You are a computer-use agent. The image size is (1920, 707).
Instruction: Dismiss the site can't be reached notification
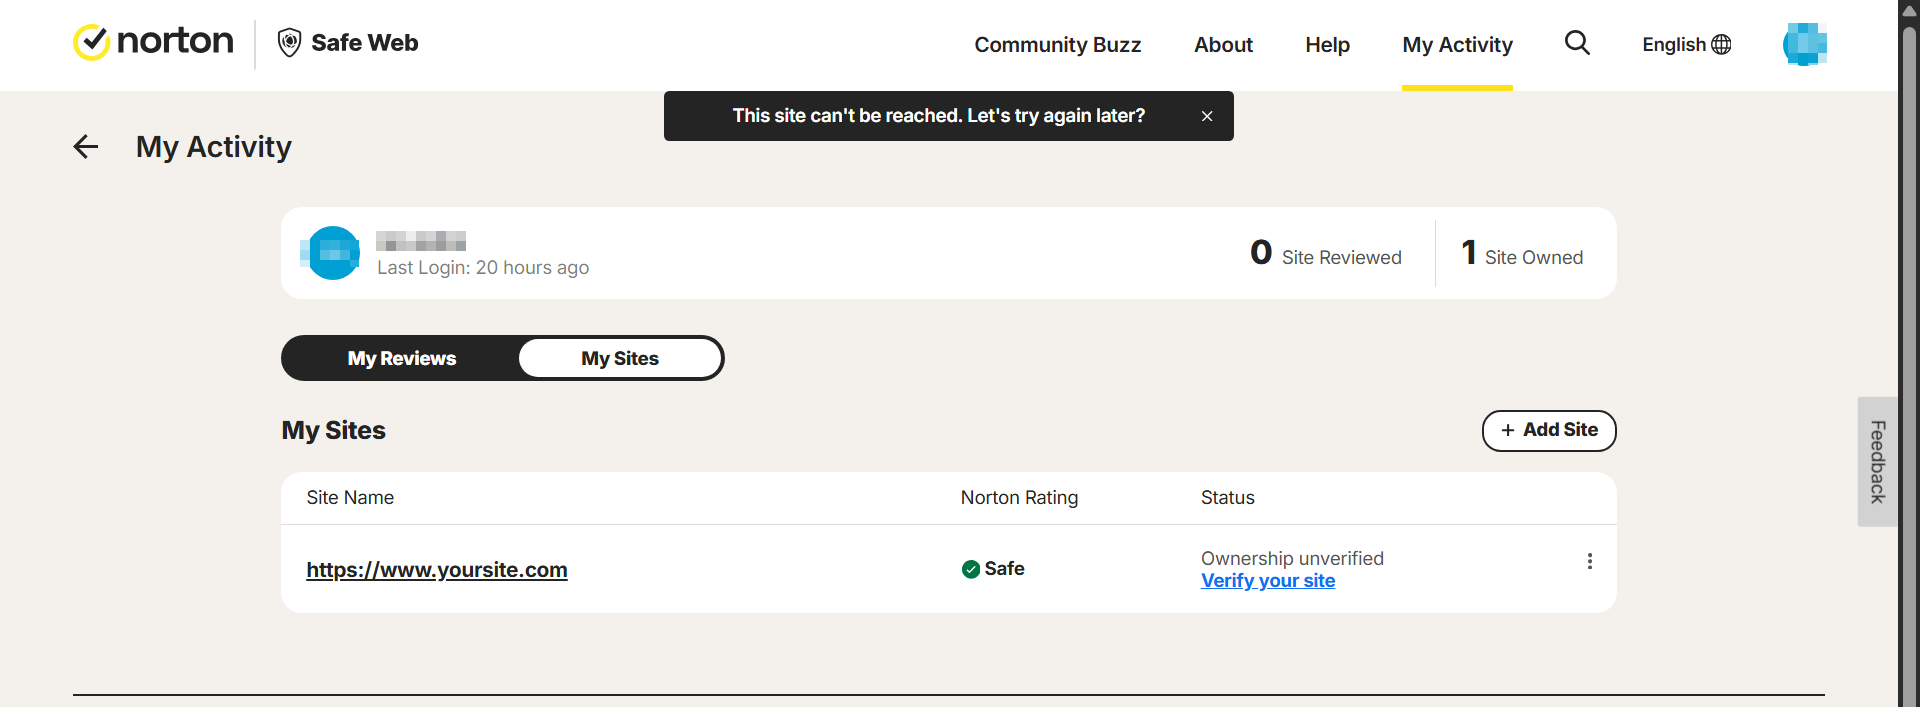coord(1207,116)
